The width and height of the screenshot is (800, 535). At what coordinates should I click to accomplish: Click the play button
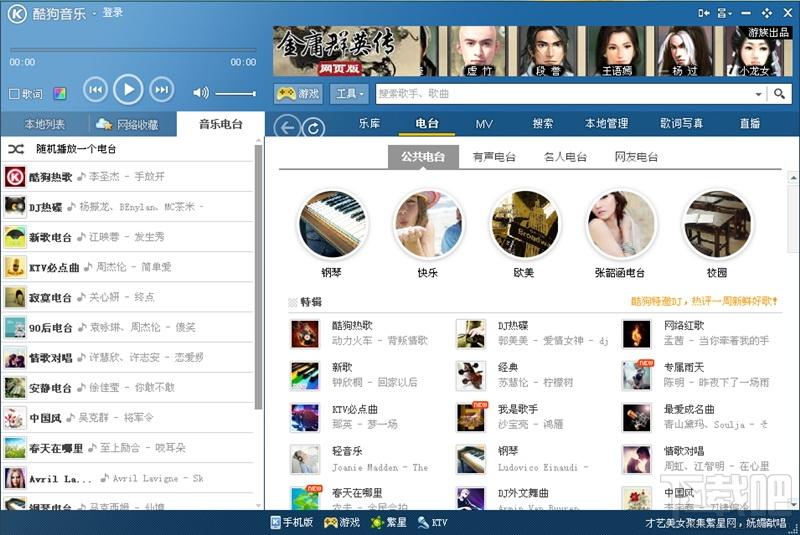click(128, 90)
